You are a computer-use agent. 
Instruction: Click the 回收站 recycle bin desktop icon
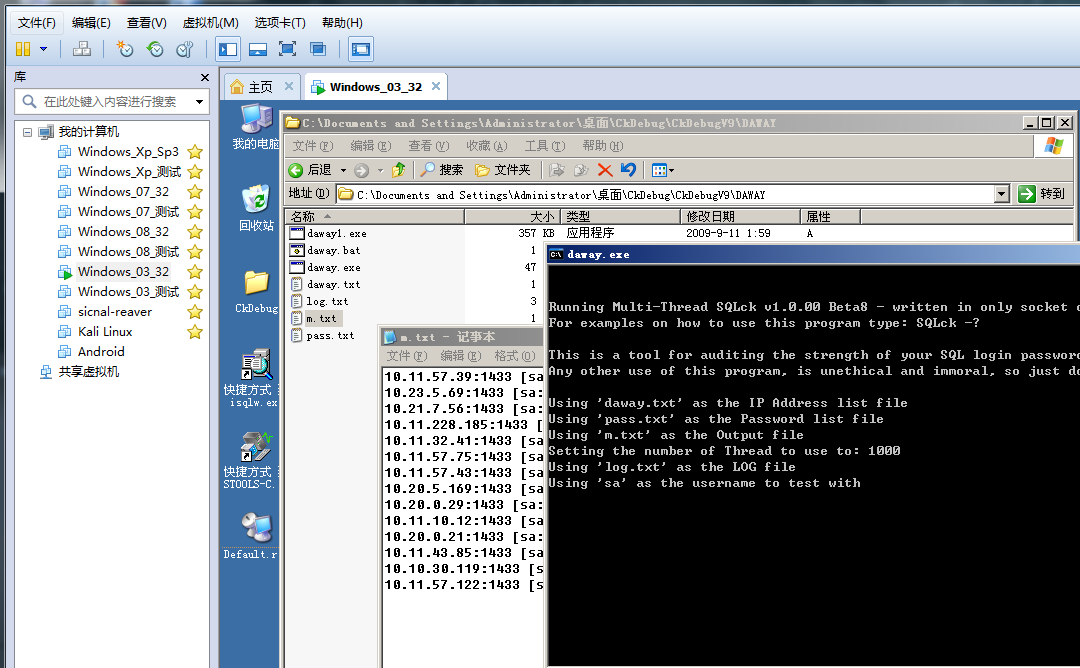point(256,207)
